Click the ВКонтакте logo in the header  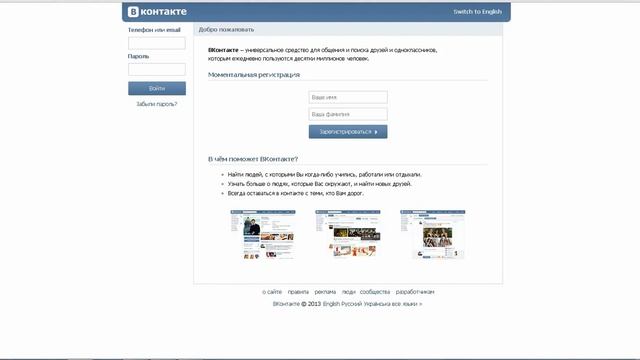point(157,11)
